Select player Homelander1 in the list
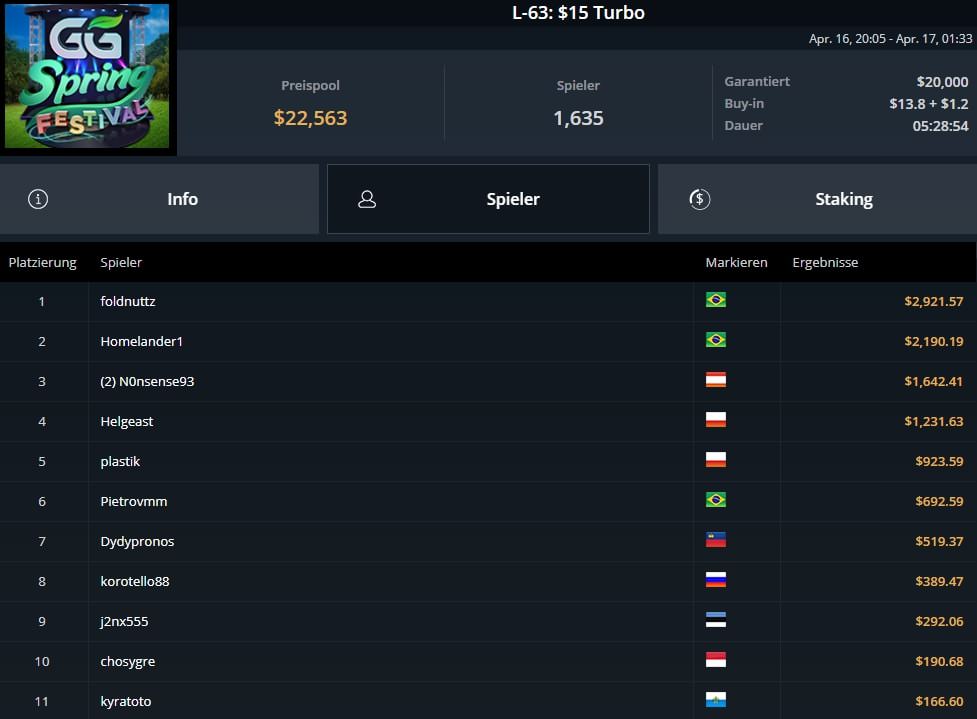Screen dimensions: 977x719 [488, 341]
